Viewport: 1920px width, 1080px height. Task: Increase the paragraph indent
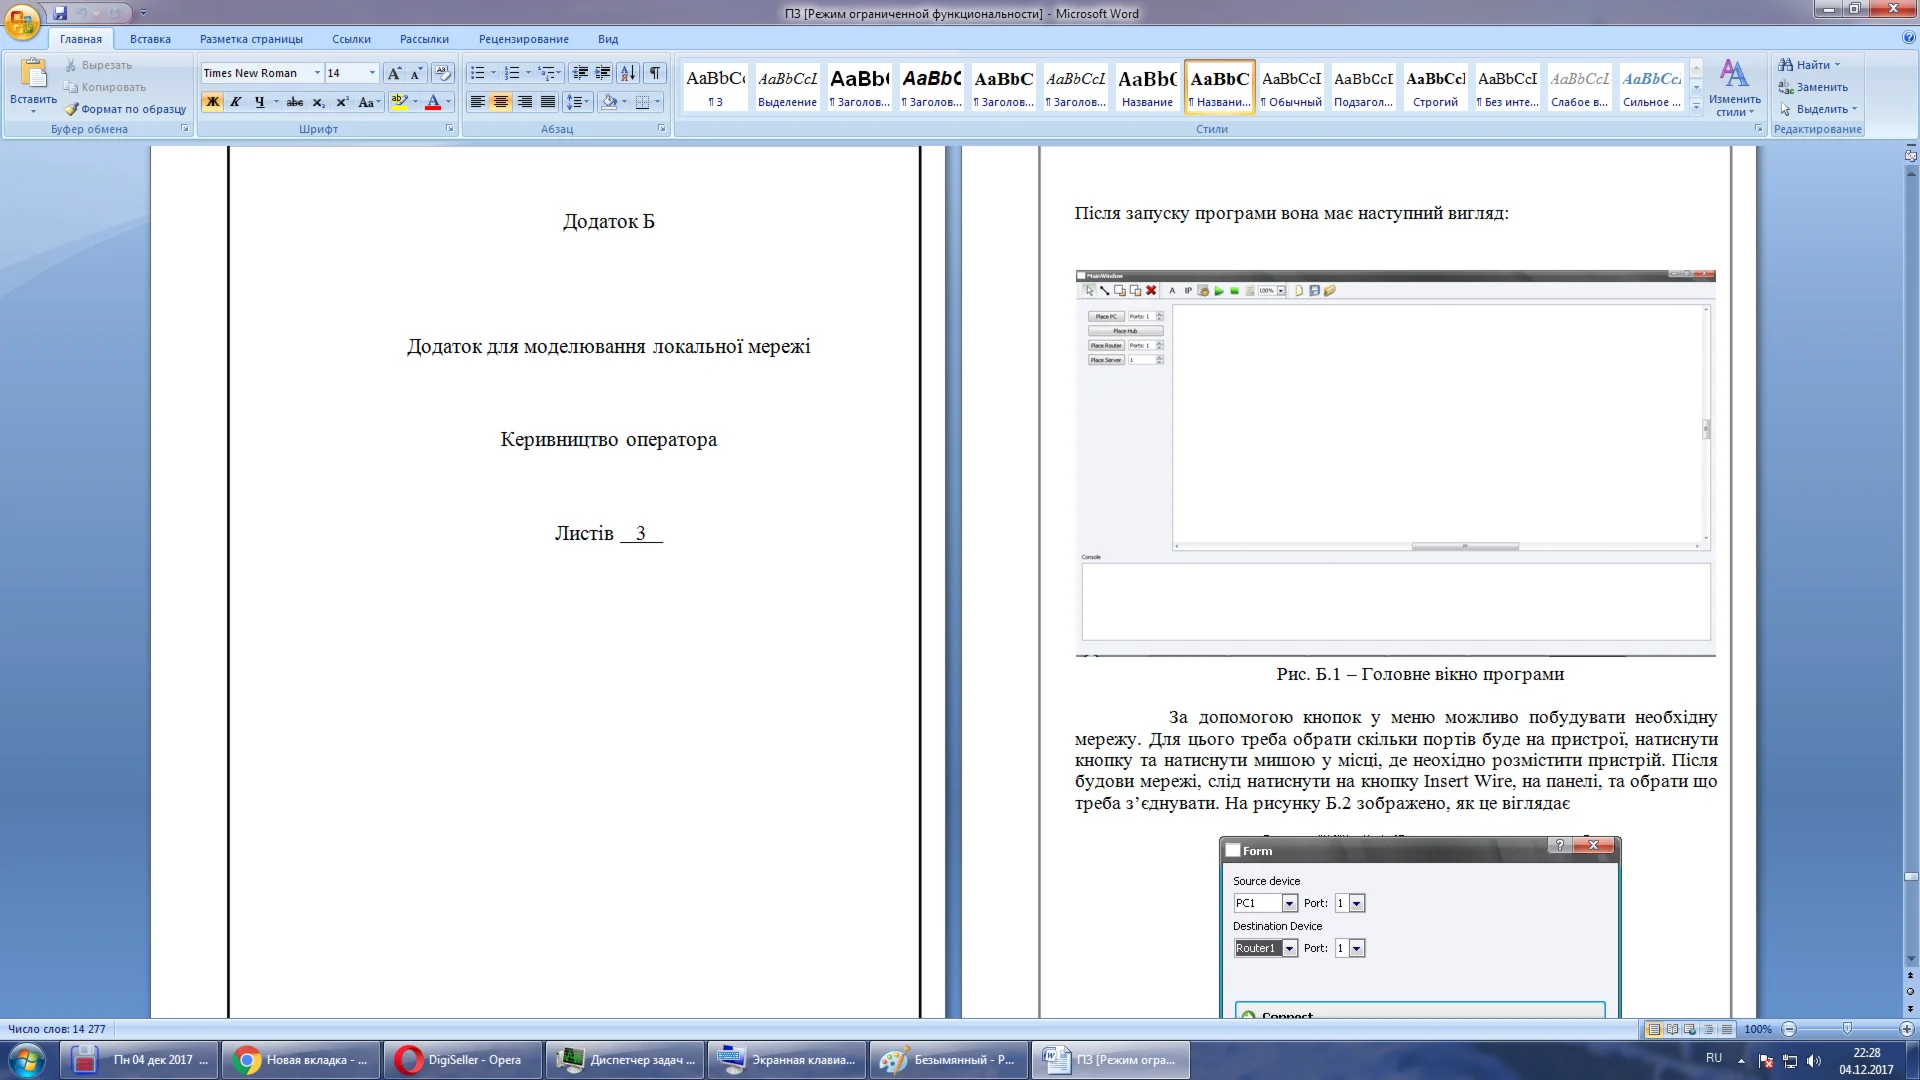tap(603, 73)
